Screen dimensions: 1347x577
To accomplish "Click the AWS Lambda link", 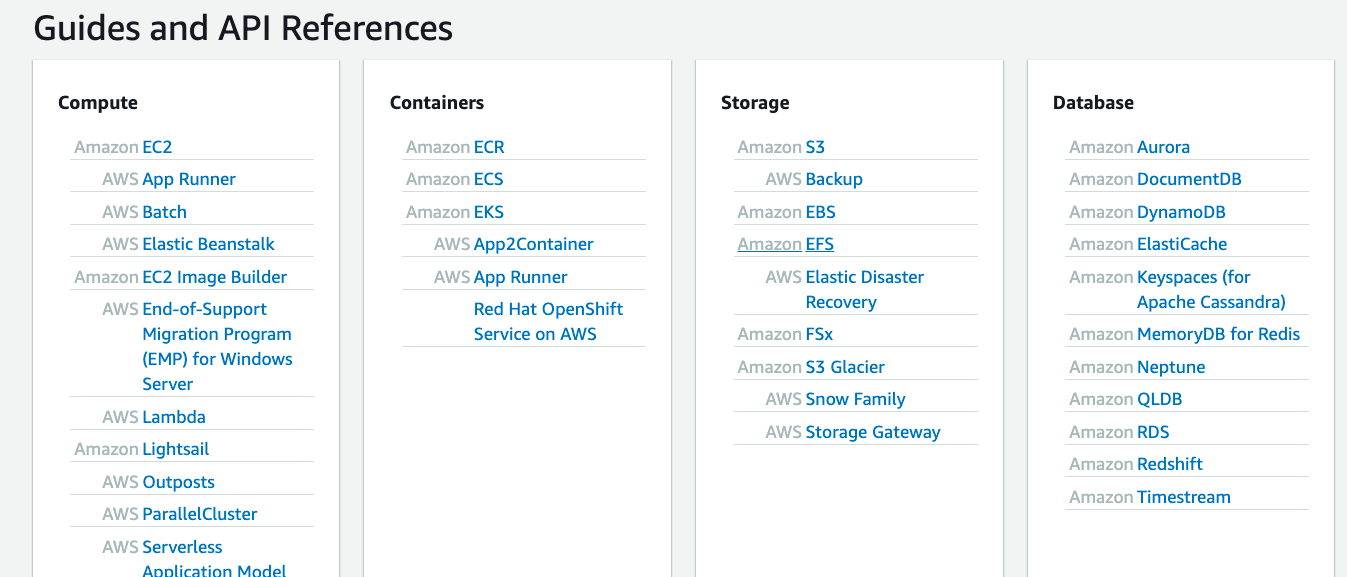I will point(173,417).
